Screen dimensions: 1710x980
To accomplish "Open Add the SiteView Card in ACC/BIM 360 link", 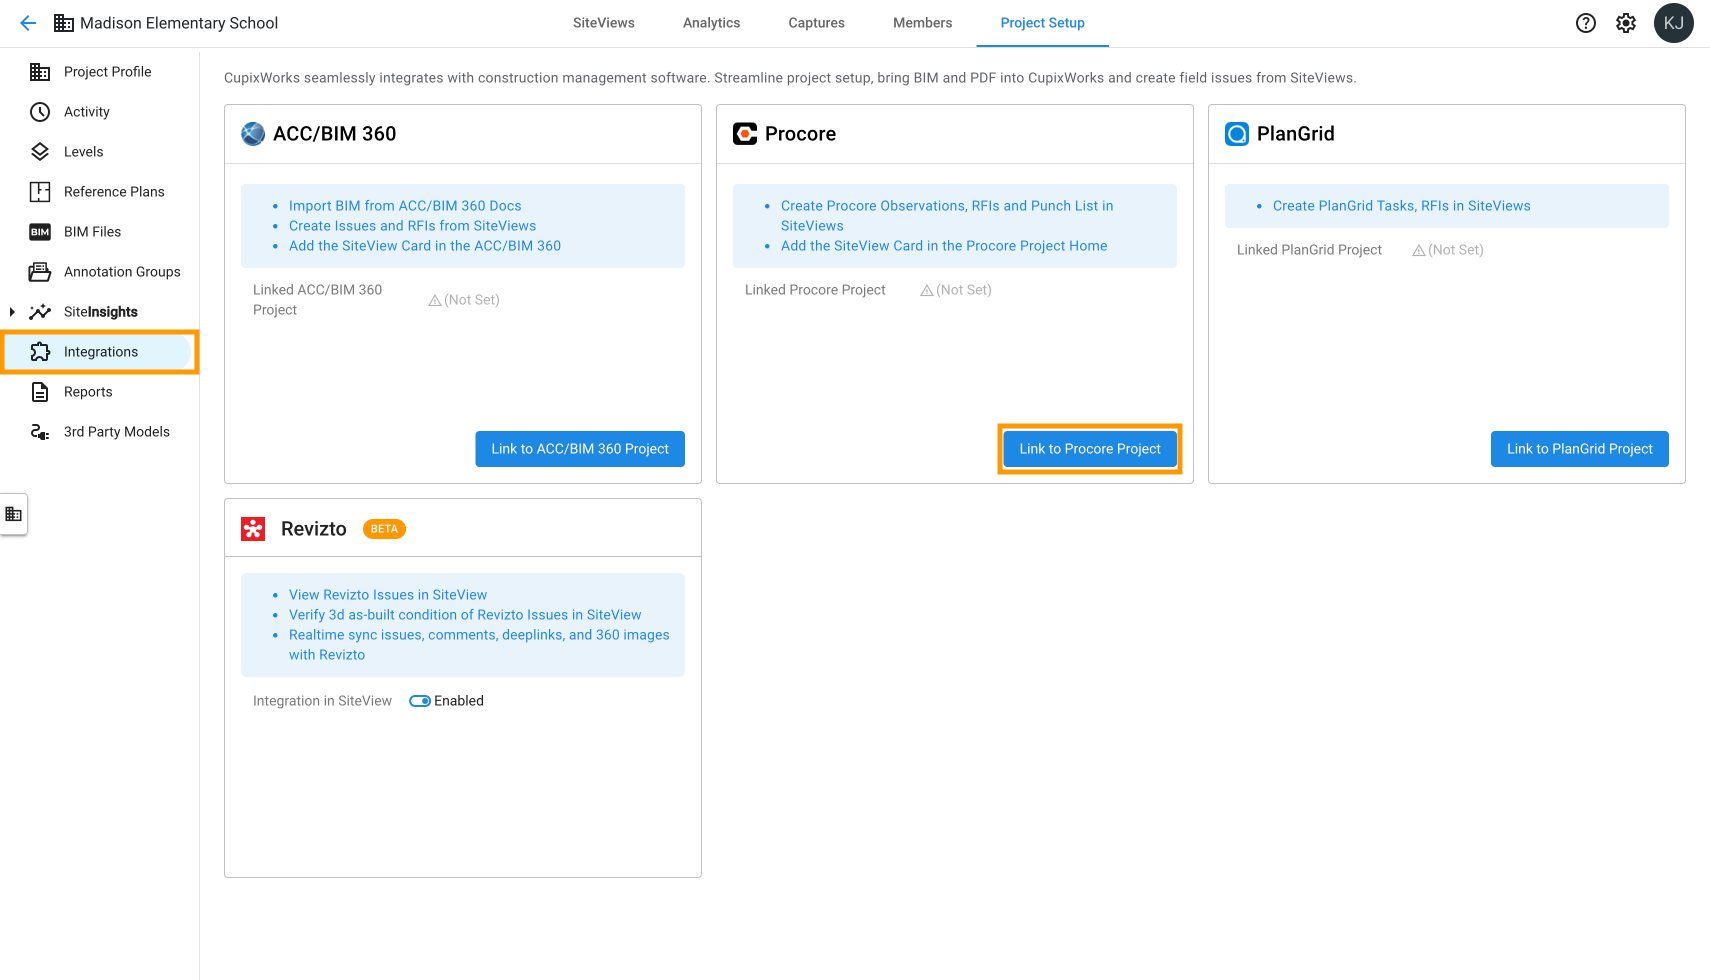I will 425,246.
